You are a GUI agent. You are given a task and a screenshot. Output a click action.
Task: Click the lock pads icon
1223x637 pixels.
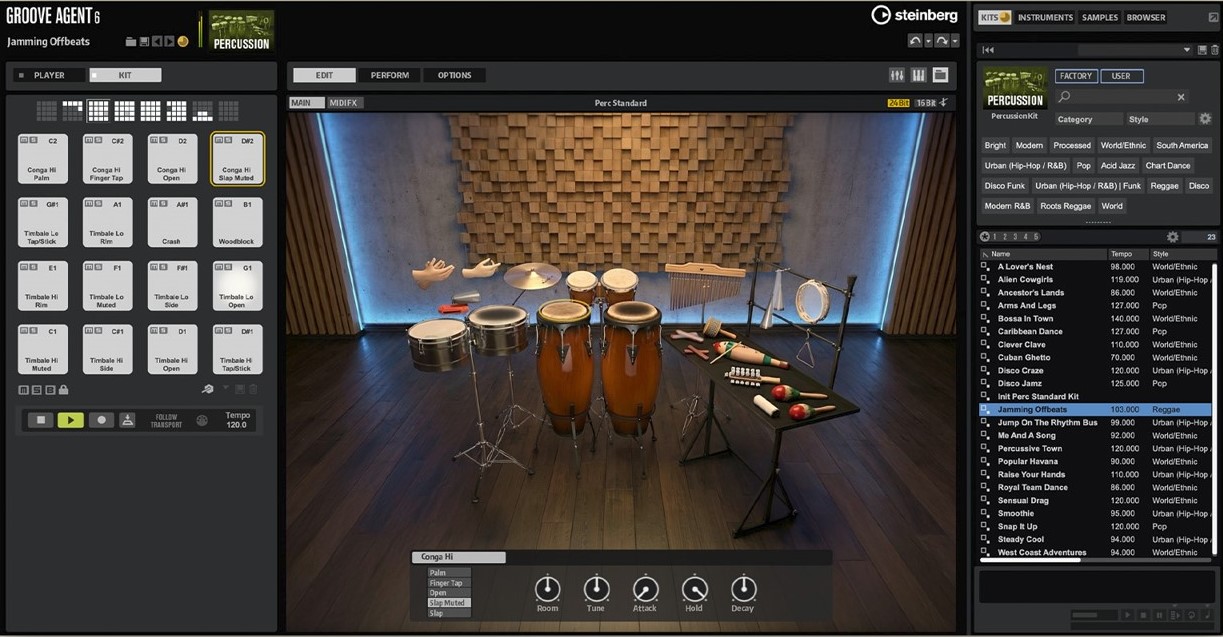(63, 389)
